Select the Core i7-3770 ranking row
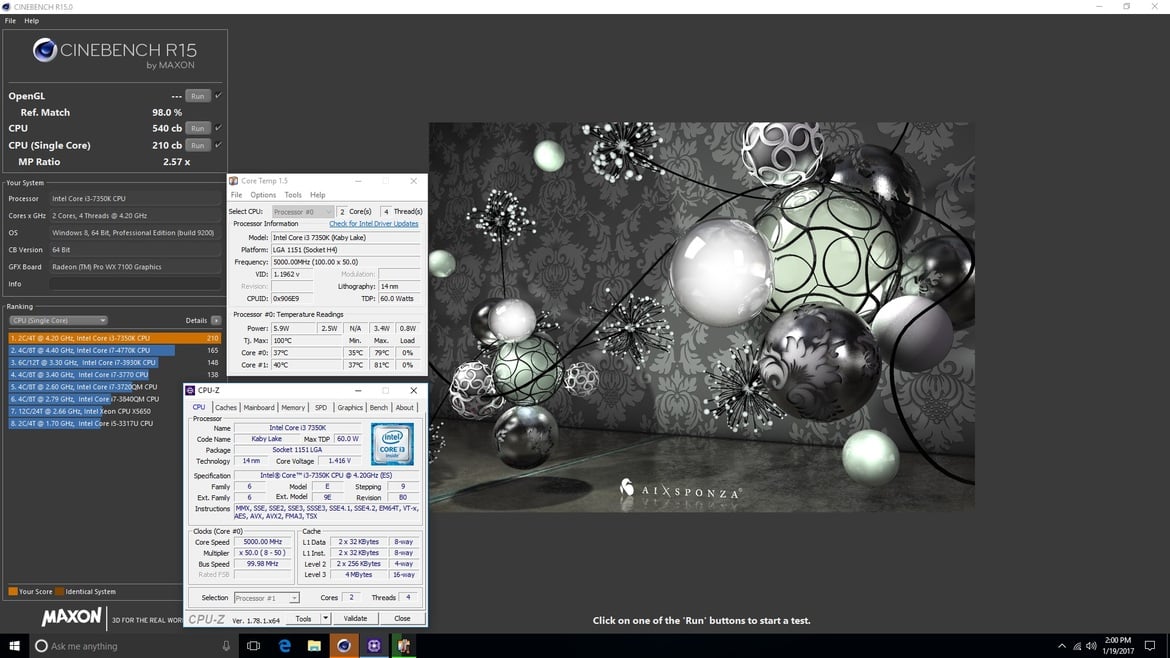The width and height of the screenshot is (1170, 658). [115, 375]
